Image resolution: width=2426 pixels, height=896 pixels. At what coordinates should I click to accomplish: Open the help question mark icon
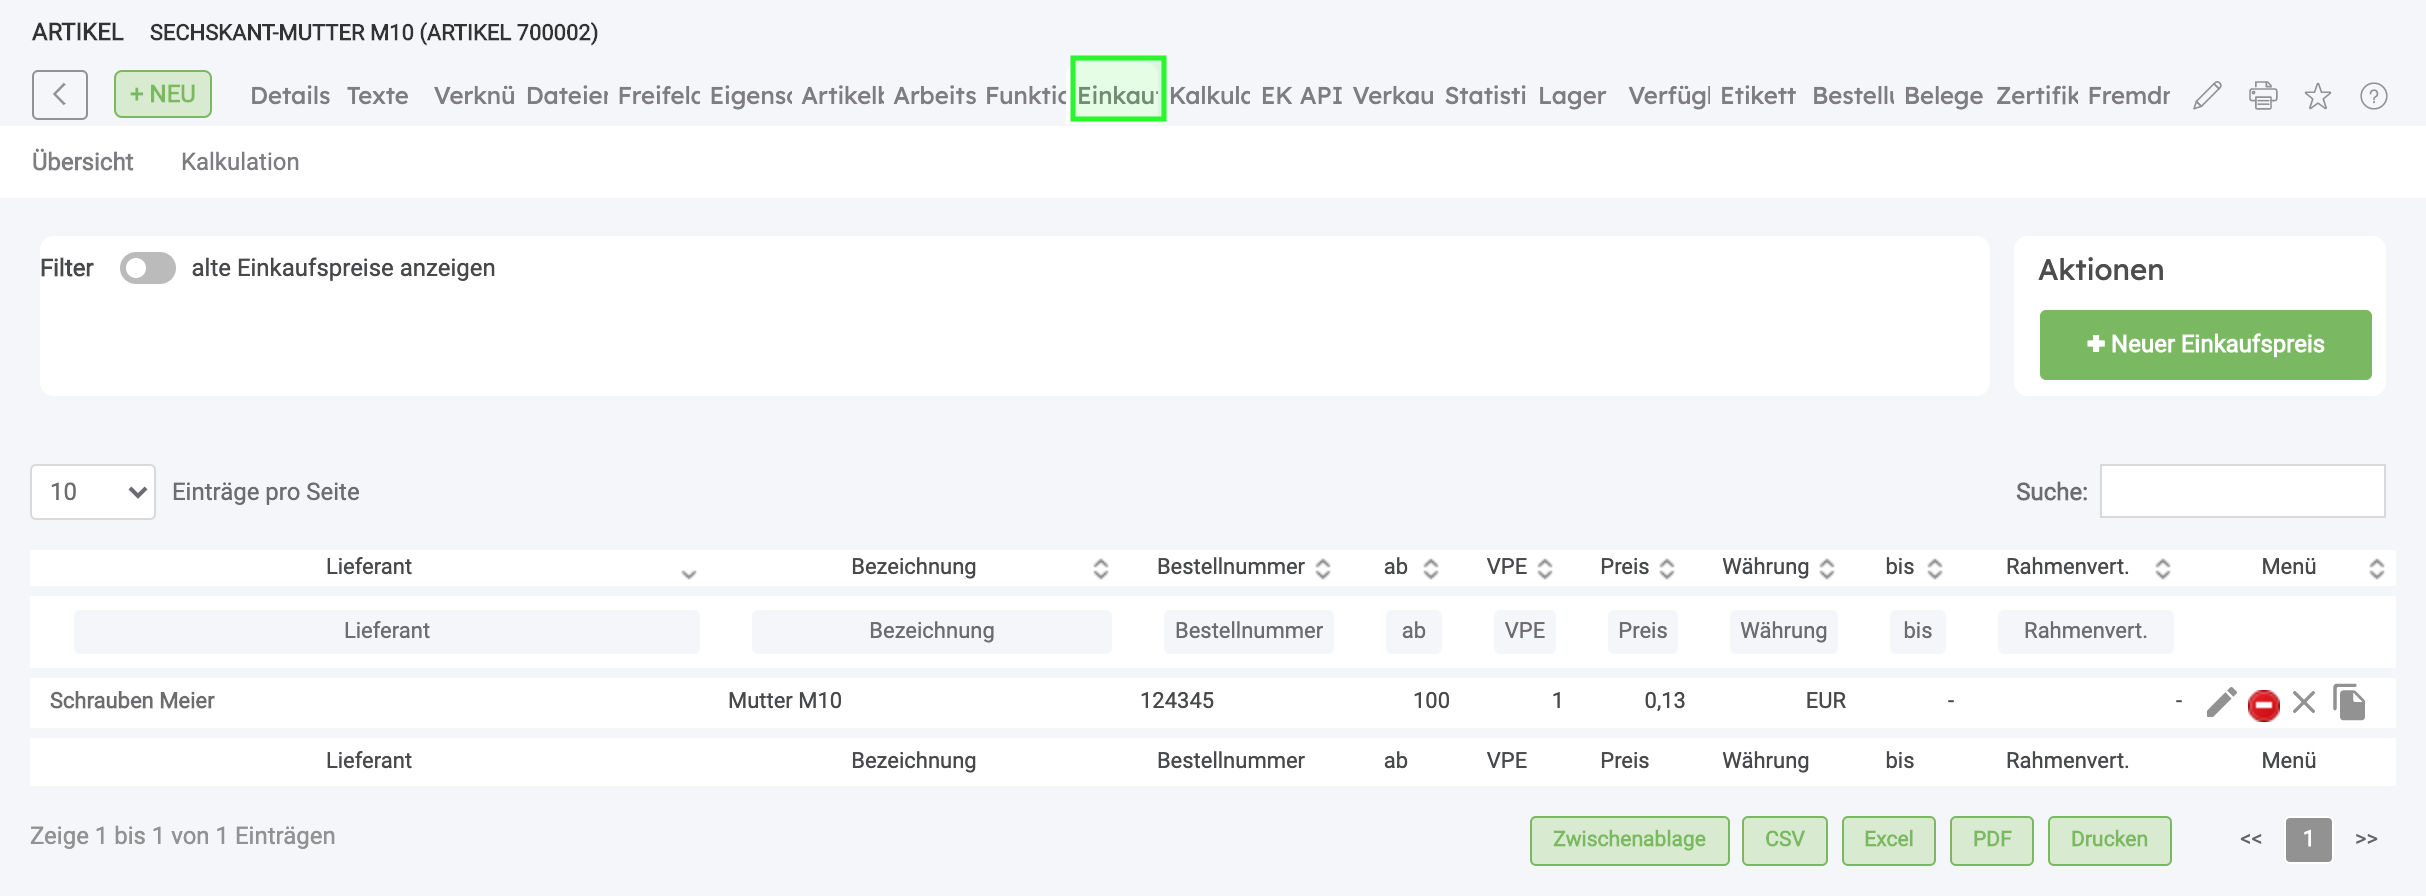(x=2374, y=96)
